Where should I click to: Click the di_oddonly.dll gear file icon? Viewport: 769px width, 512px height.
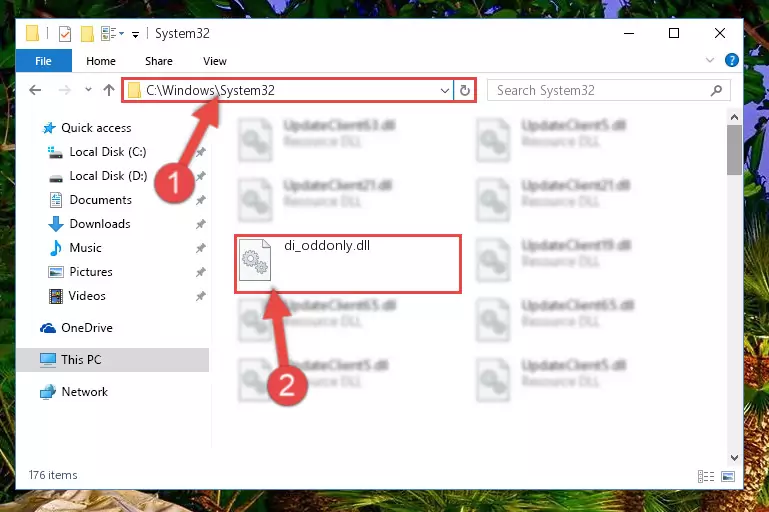click(x=255, y=260)
